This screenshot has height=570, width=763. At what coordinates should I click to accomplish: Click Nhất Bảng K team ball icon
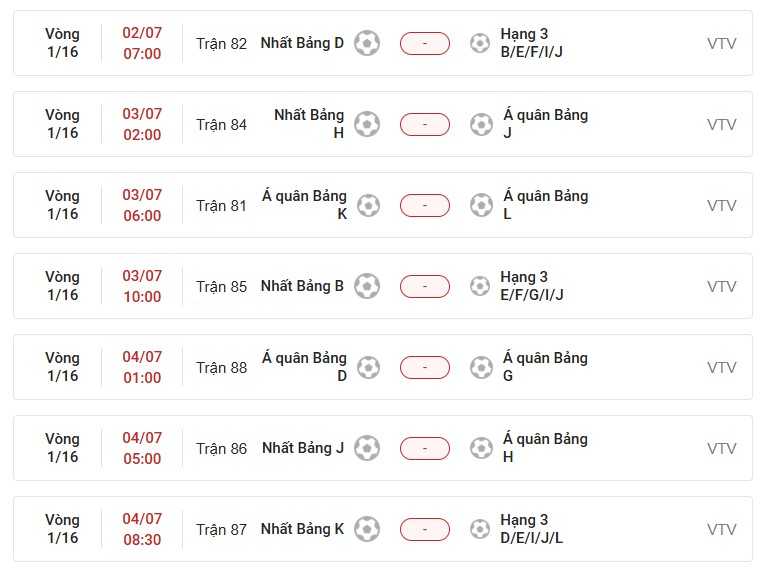point(367,529)
